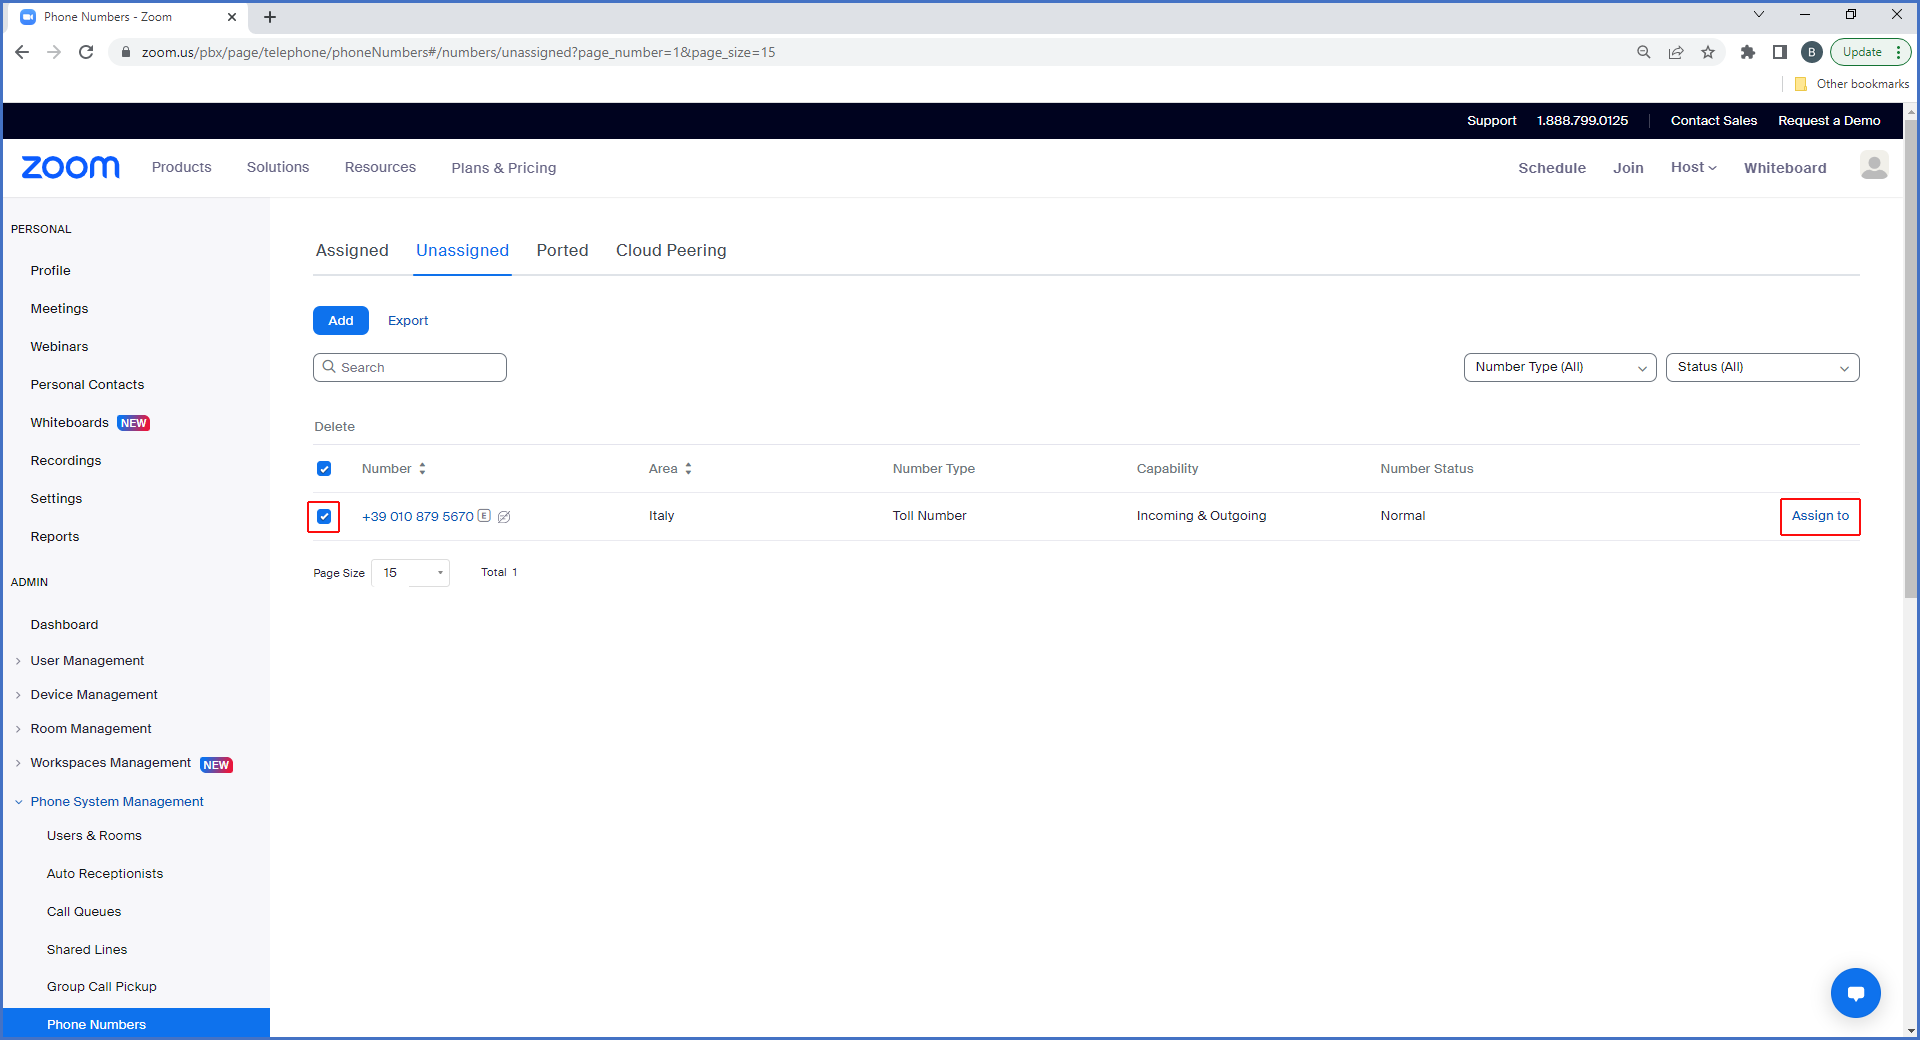Click the E badge icon next to the number
The height and width of the screenshot is (1040, 1920).
coord(484,516)
